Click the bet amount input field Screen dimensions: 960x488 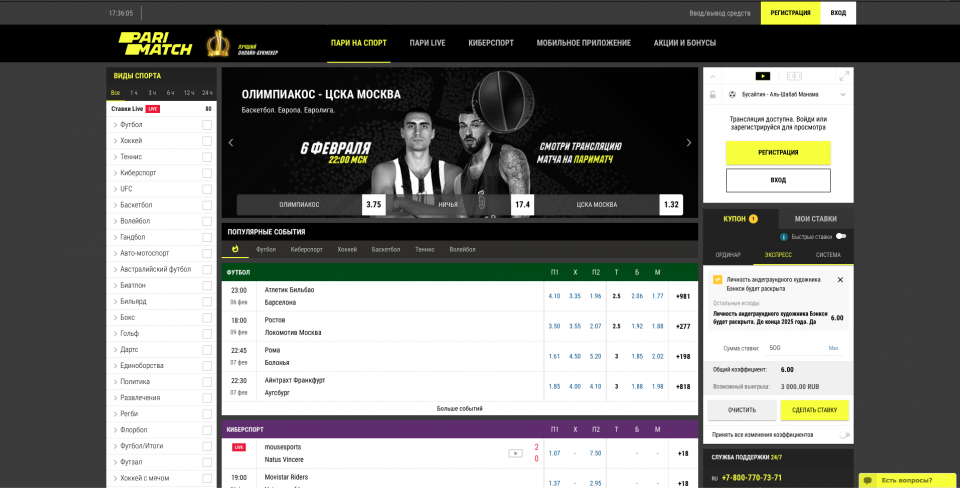click(x=795, y=348)
